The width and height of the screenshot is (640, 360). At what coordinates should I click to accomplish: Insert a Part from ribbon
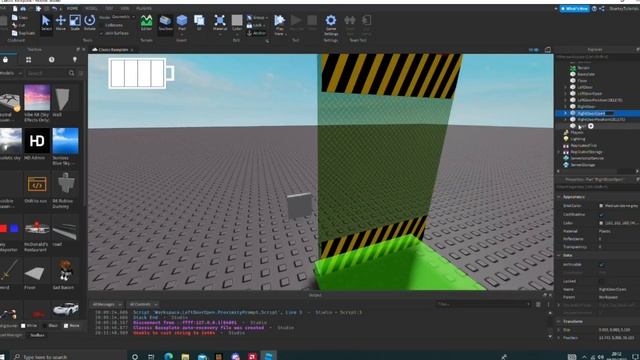point(182,23)
